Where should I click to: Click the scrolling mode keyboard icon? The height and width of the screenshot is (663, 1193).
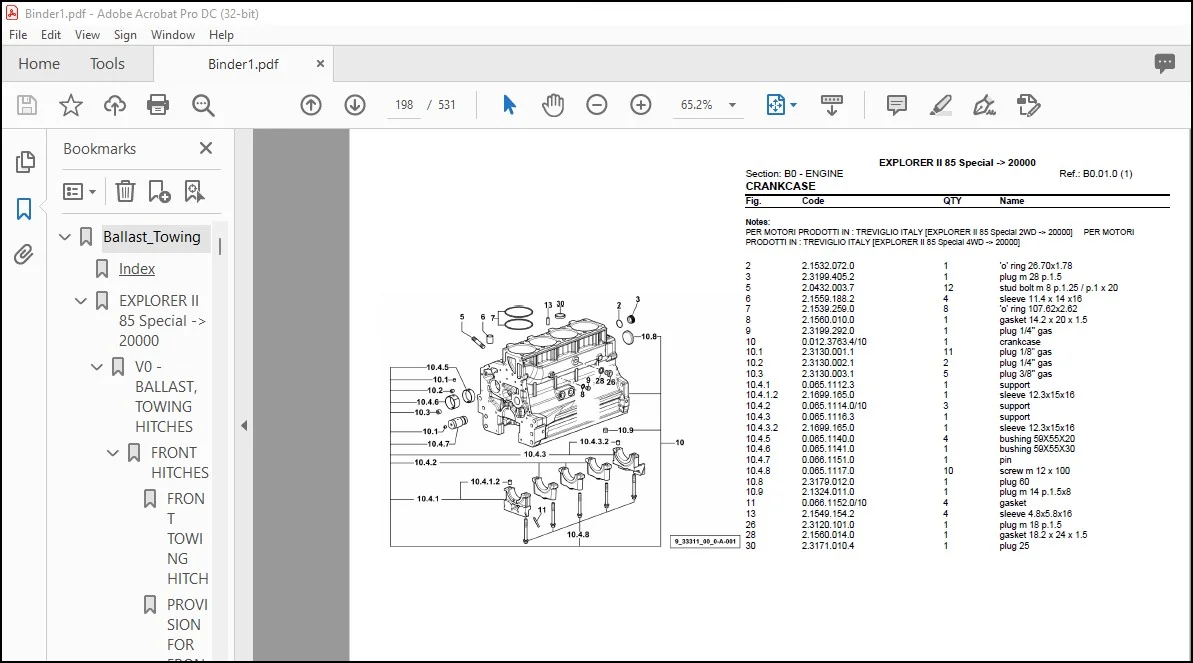click(832, 105)
